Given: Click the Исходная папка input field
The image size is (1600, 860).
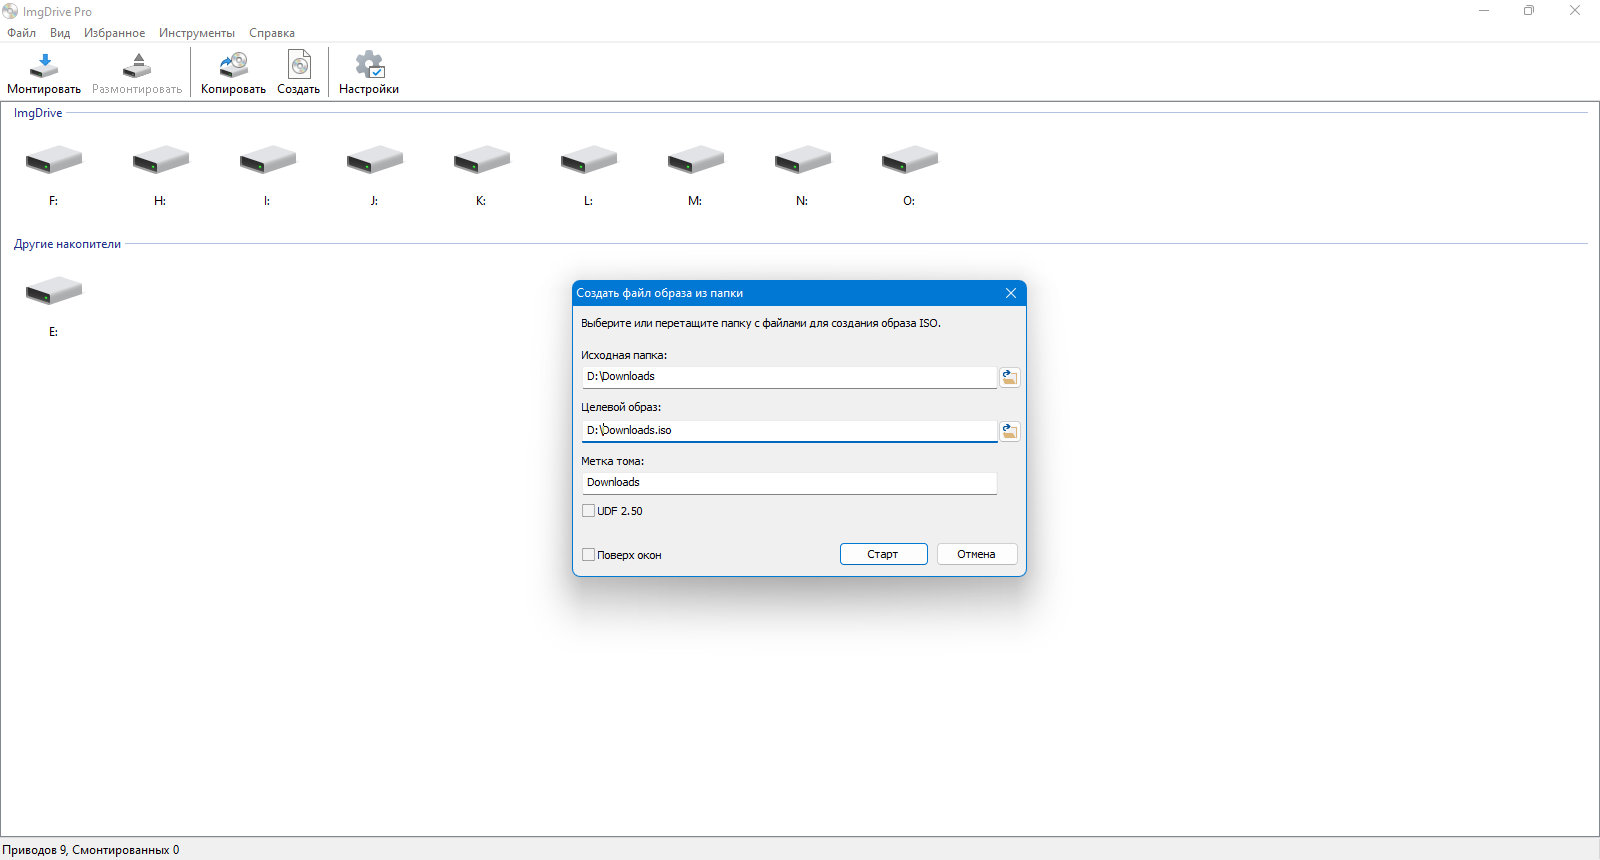Looking at the screenshot, I should click(789, 377).
